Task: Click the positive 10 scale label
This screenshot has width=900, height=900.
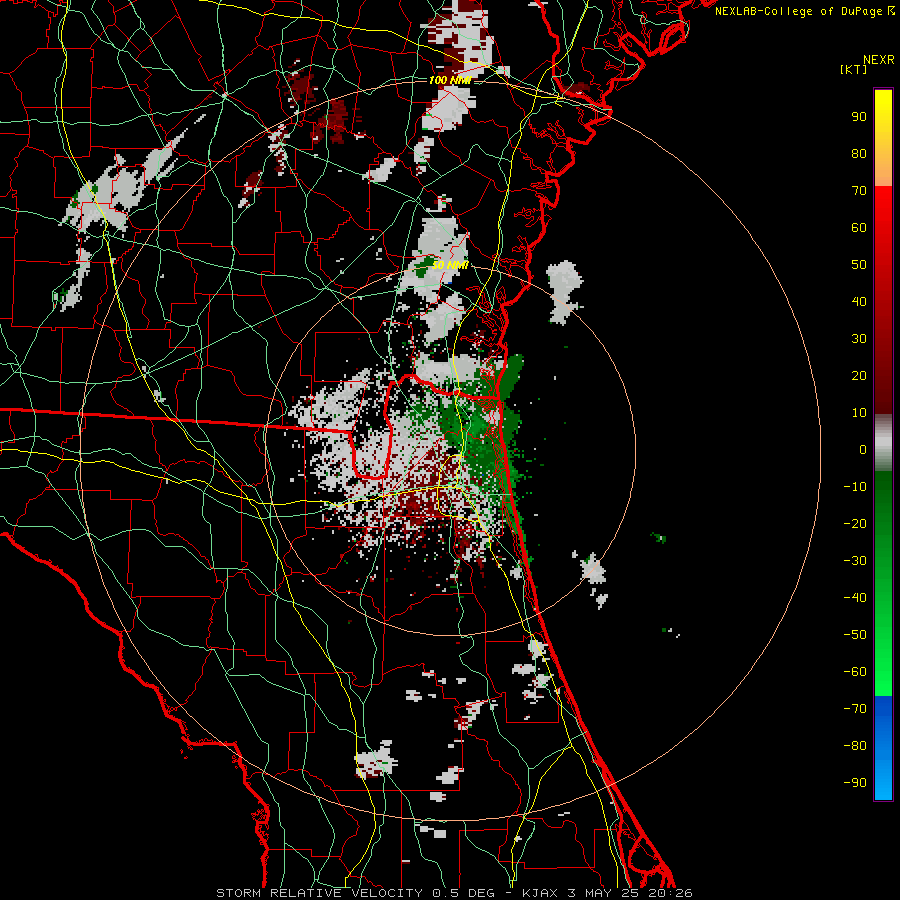Action: [x=859, y=413]
